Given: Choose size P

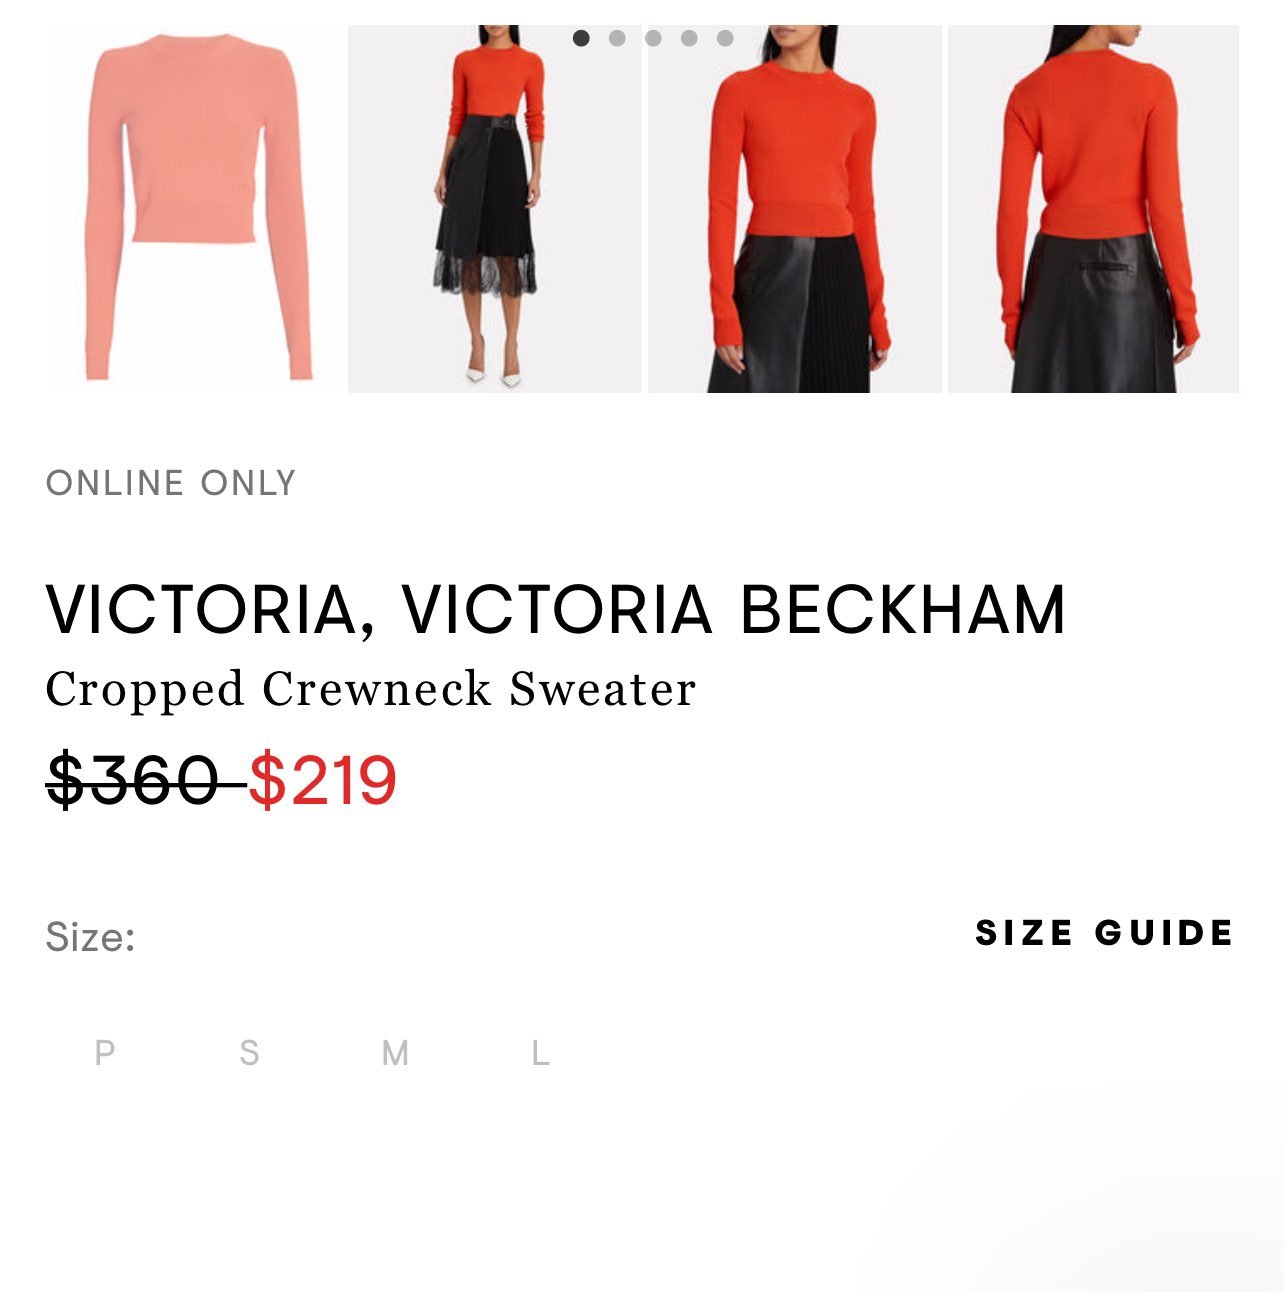Looking at the screenshot, I should [x=104, y=1053].
